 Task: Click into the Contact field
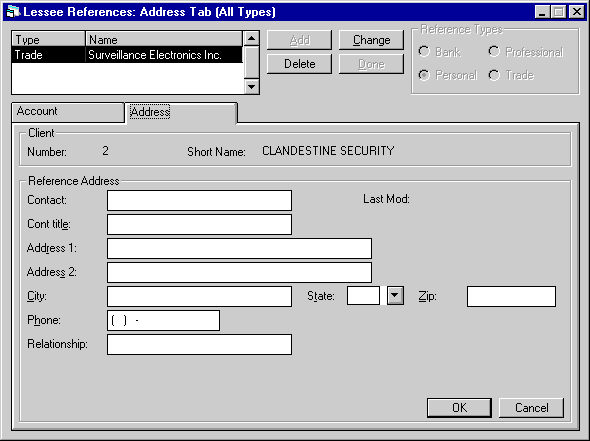[199, 200]
